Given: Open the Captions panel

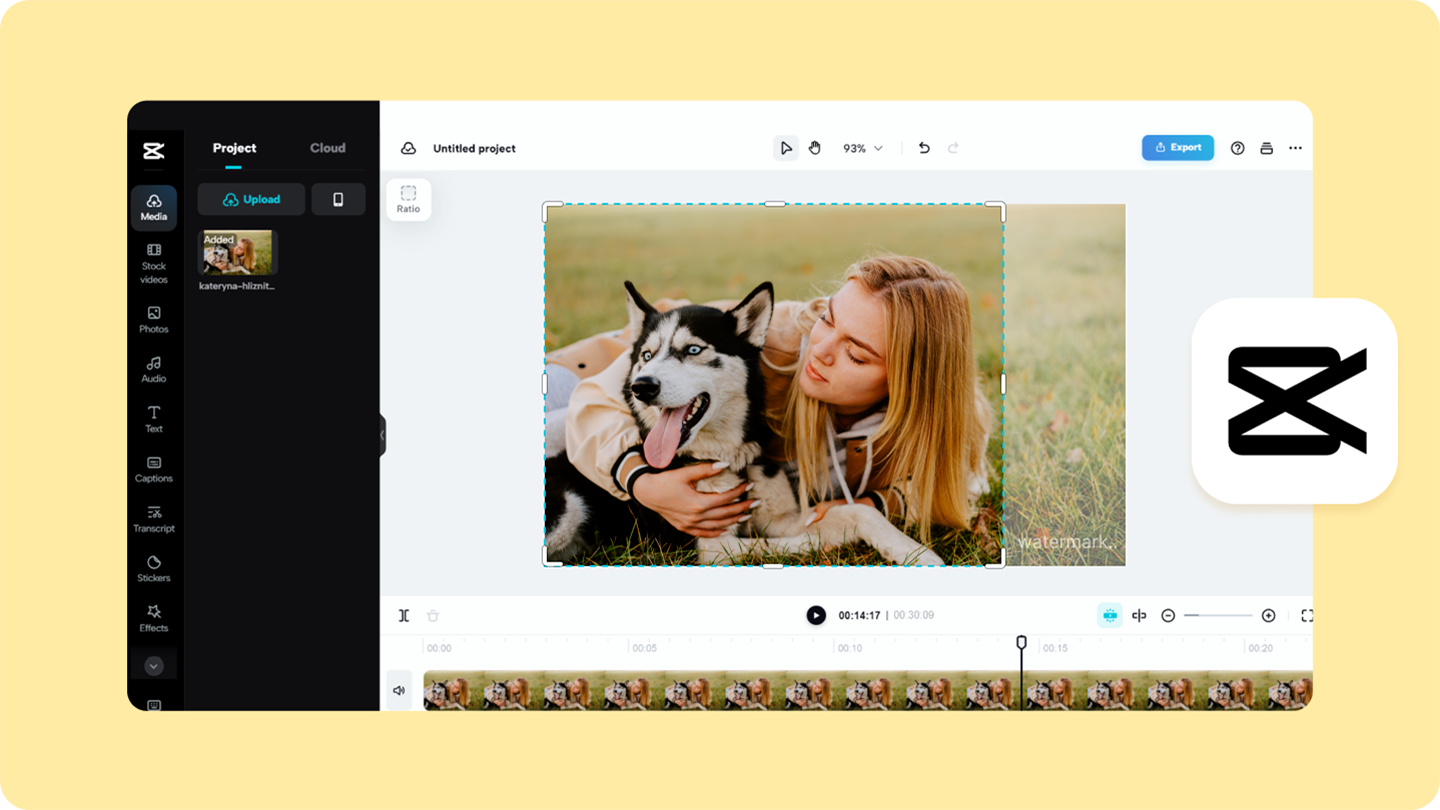Looking at the screenshot, I should pos(154,470).
